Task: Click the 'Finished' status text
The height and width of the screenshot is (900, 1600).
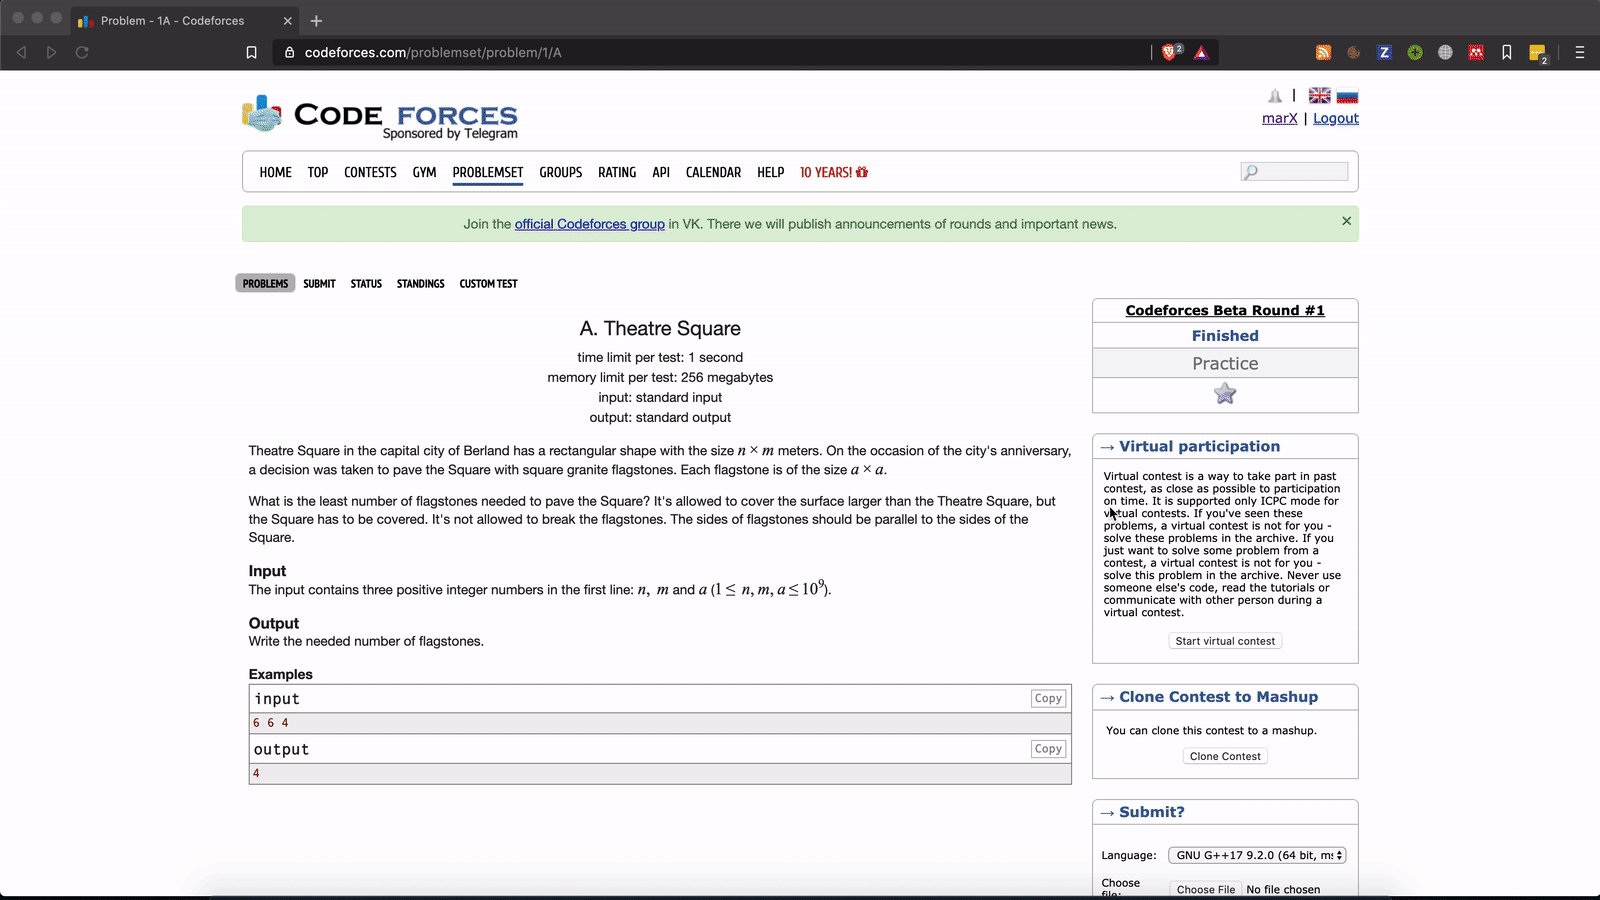Action: click(x=1225, y=336)
